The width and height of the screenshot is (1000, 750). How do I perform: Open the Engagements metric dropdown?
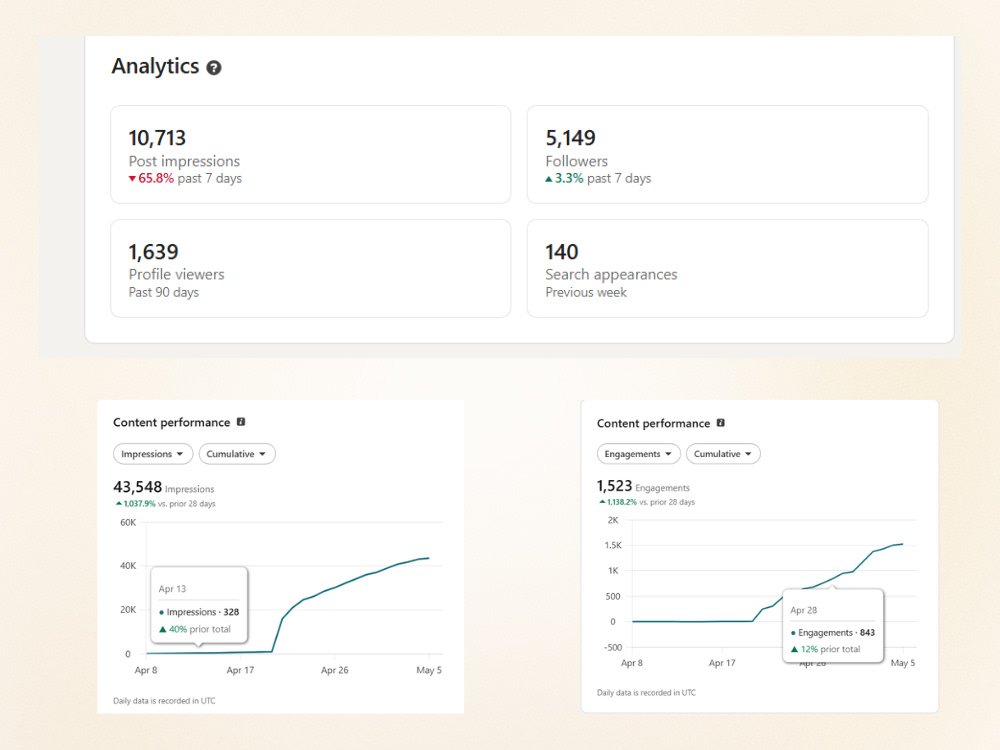click(x=638, y=454)
